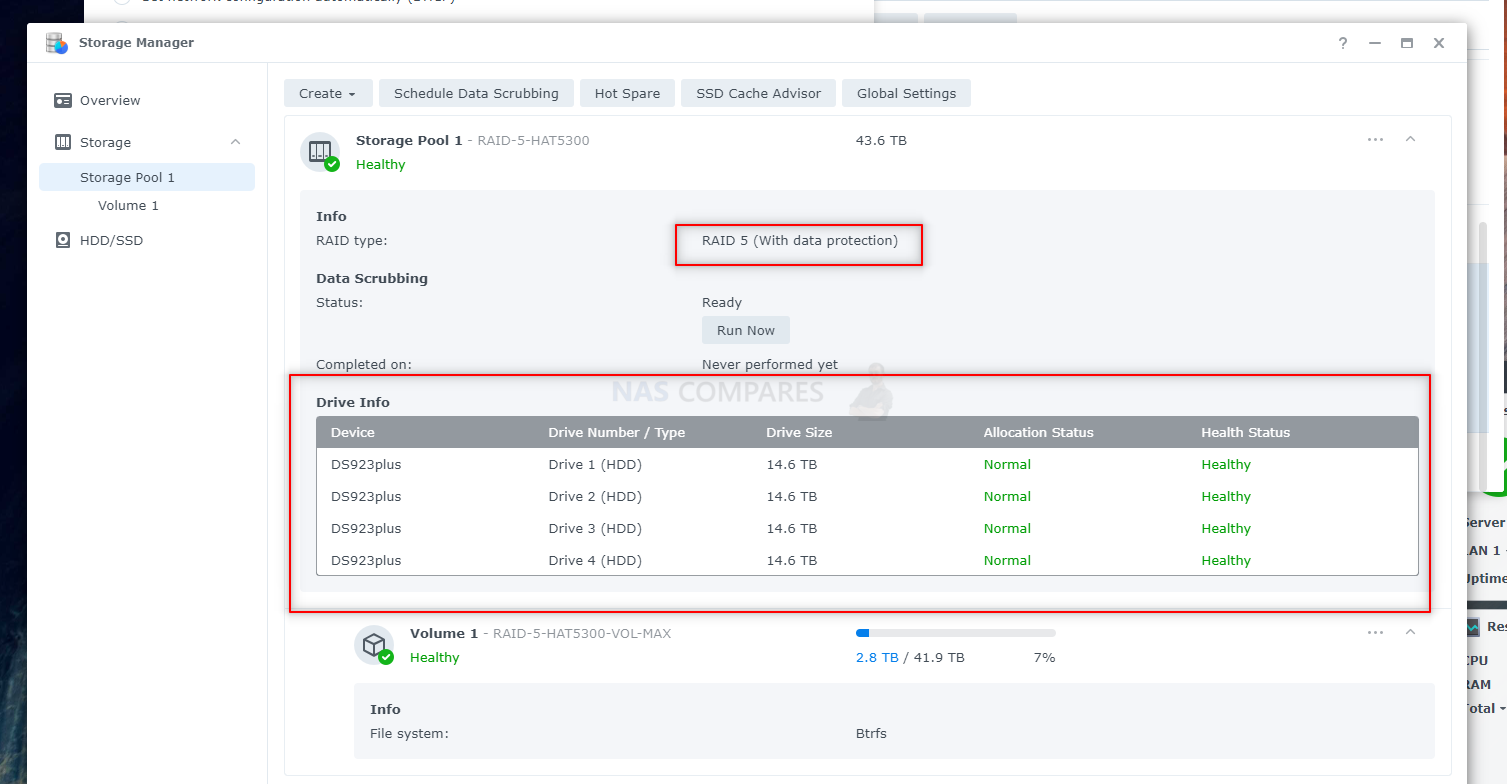Click the Storage Manager app icon in title bar
This screenshot has height=784, width=1507.
[x=57, y=43]
